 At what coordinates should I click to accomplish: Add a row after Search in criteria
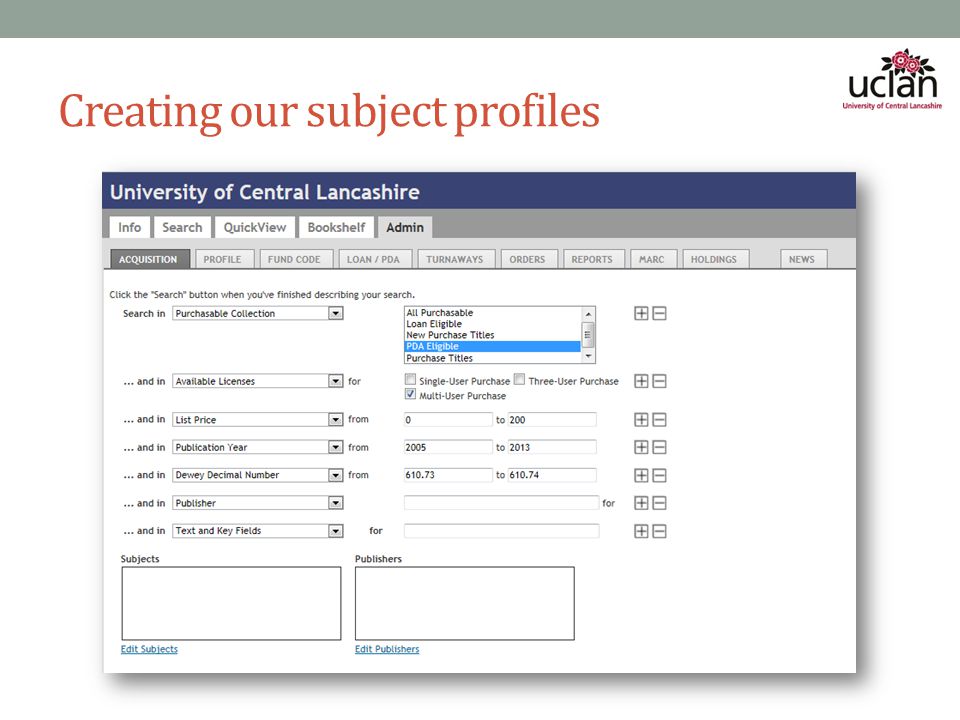point(641,313)
